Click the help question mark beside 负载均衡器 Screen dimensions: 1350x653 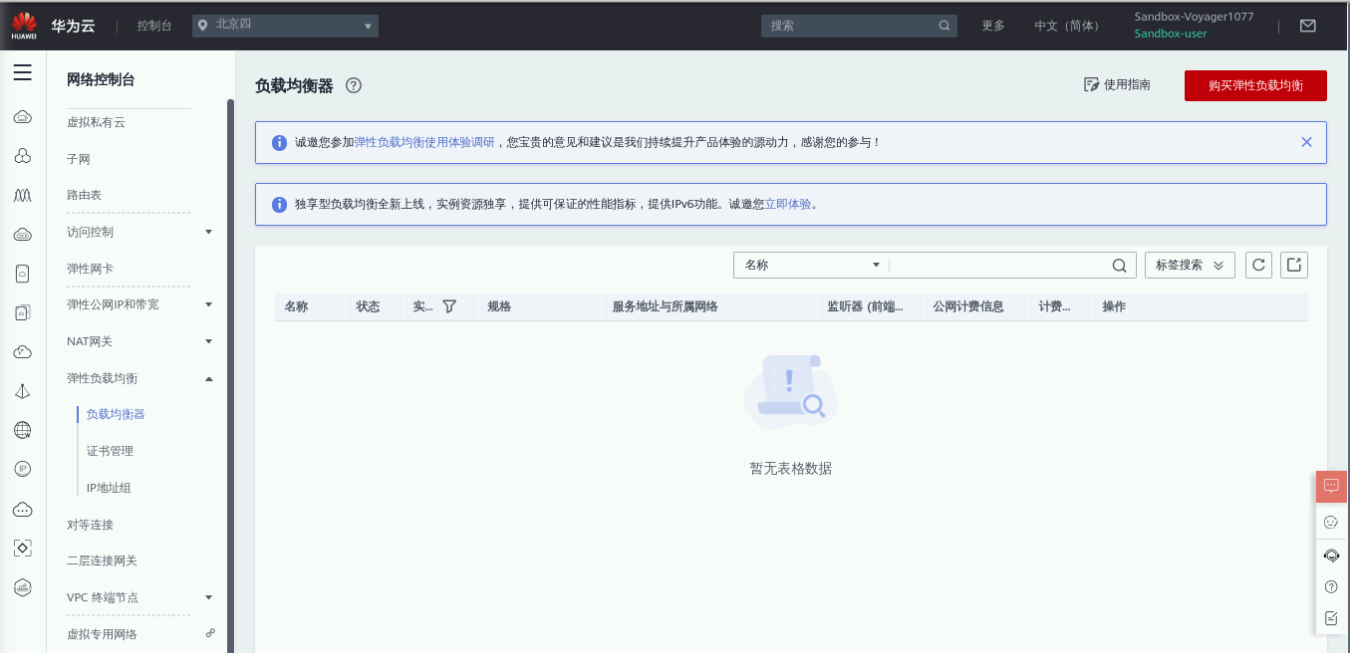point(353,86)
